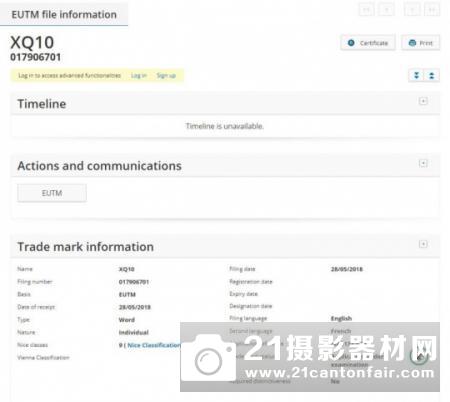Click the 'Expiry date' label
Image resolution: width=450 pixels, height=402 pixels.
pos(244,294)
